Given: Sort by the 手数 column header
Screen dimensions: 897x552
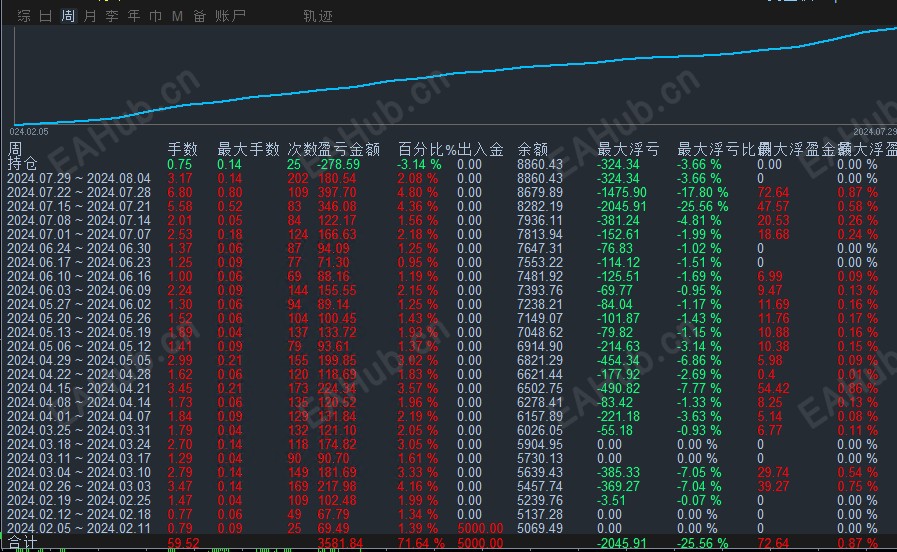Looking at the screenshot, I should pyautogui.click(x=182, y=150).
